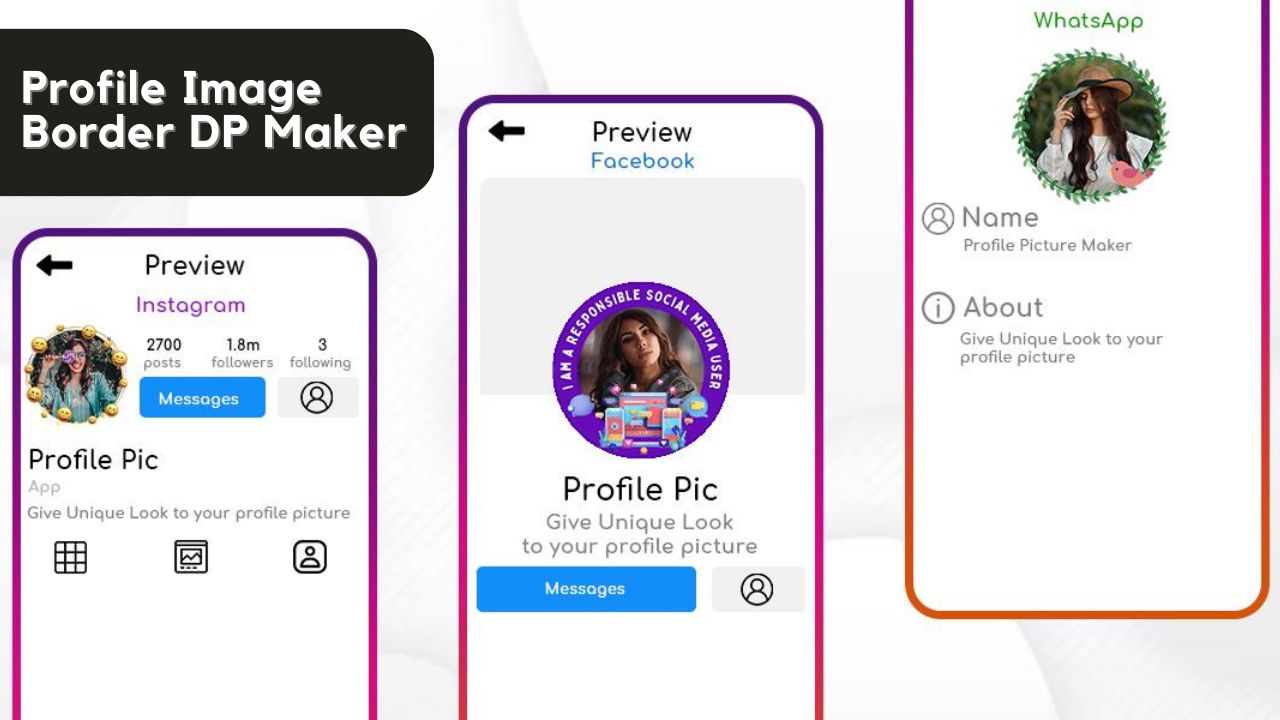Click Messages button in Facebook preview
Viewport: 1280px width, 720px height.
[586, 589]
